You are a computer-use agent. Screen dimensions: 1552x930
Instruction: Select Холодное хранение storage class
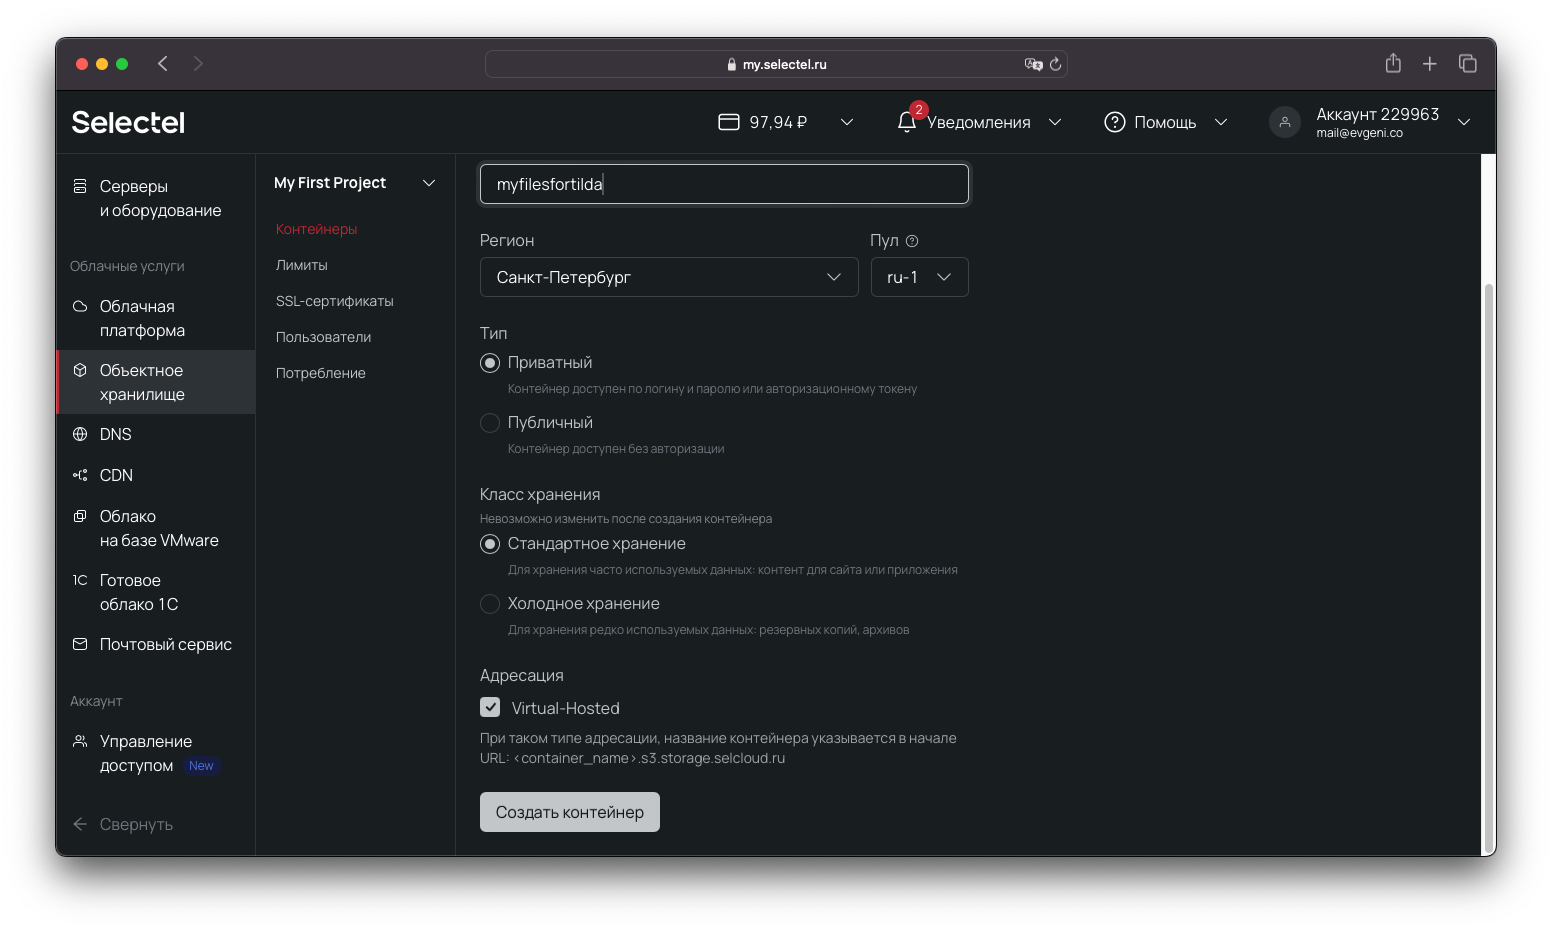click(x=490, y=604)
